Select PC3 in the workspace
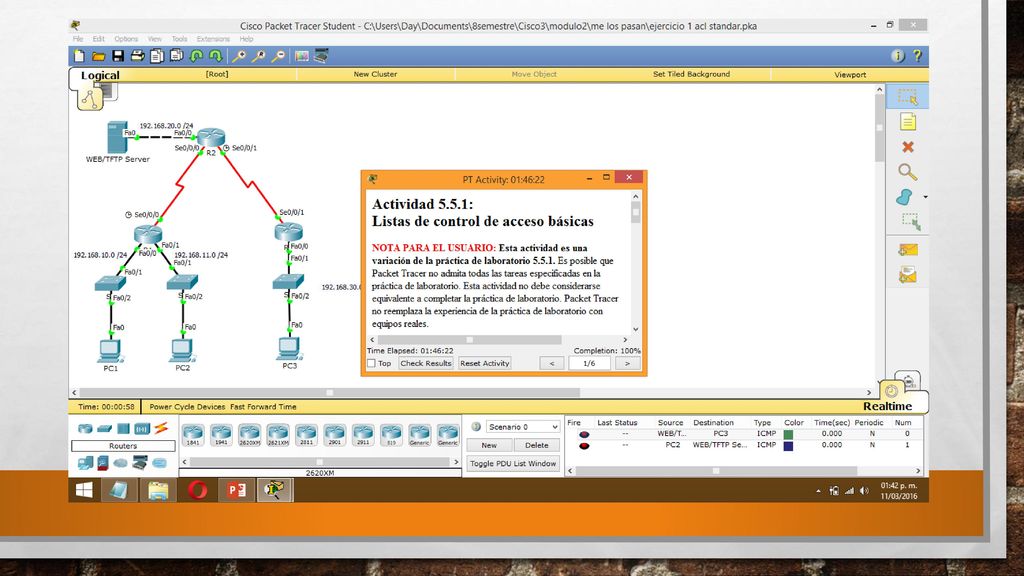Image resolution: width=1024 pixels, height=576 pixels. pyautogui.click(x=289, y=348)
